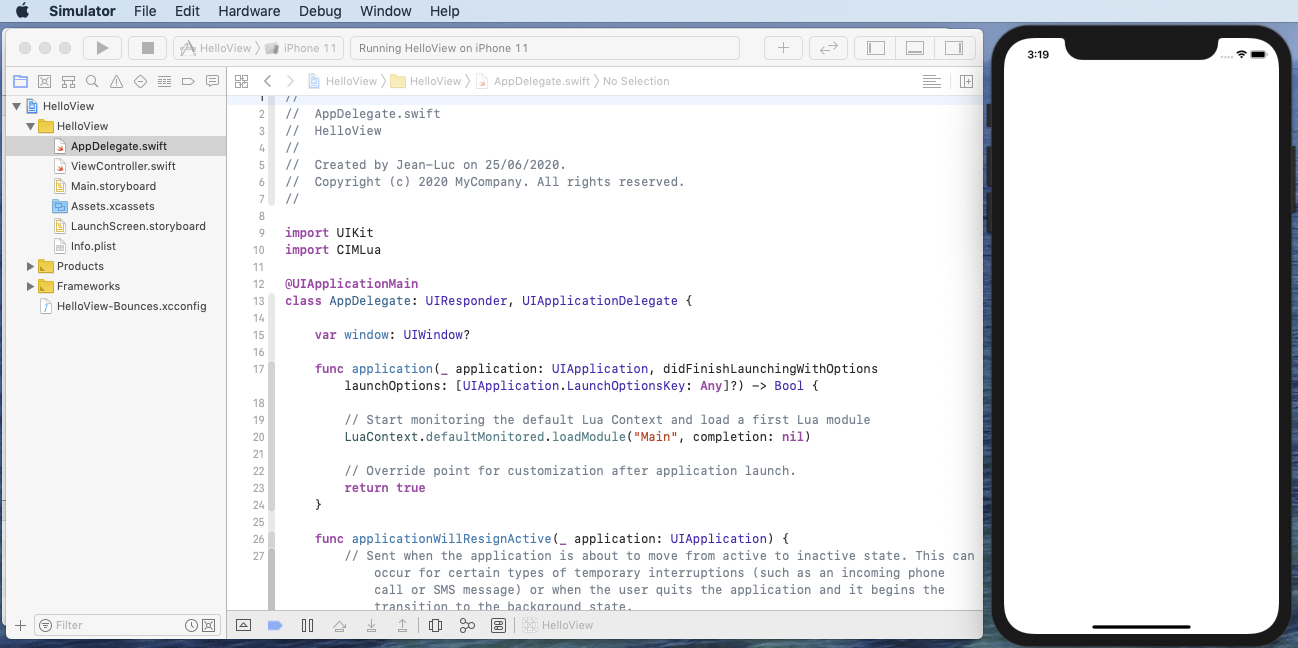Show only recent files filter
Screen dimensions: 1298x648
[x=191, y=625]
